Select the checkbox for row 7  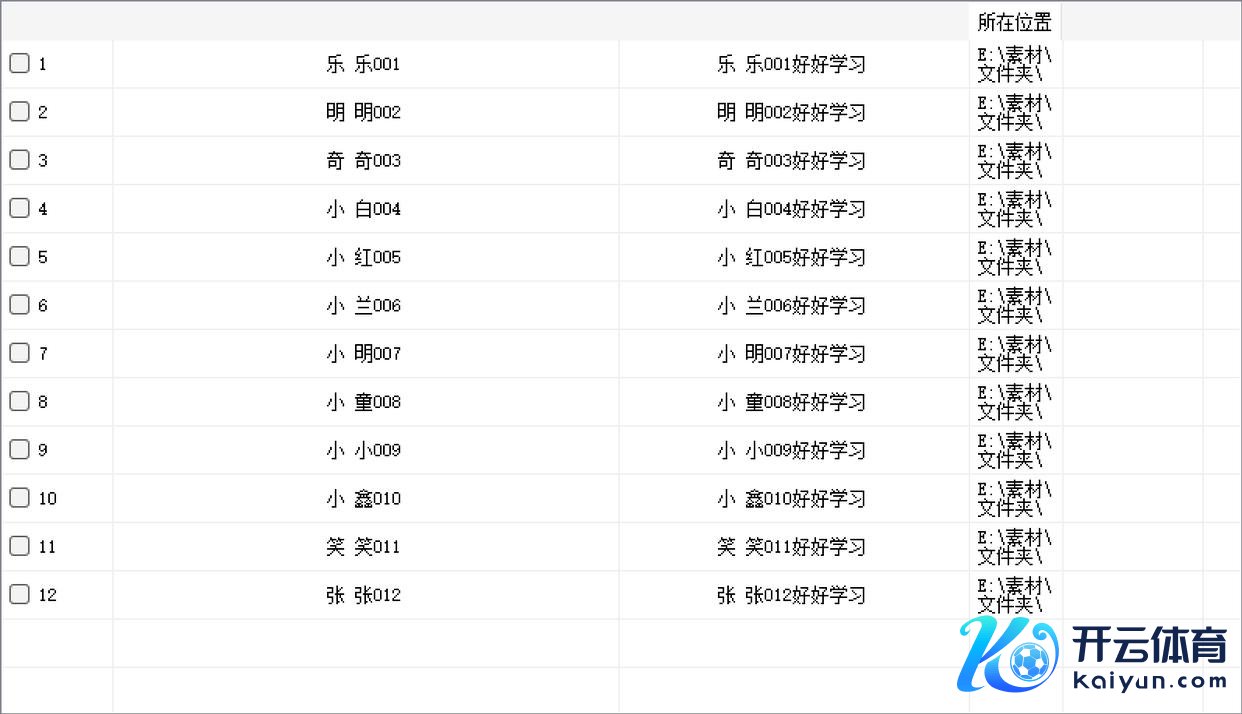pos(19,353)
